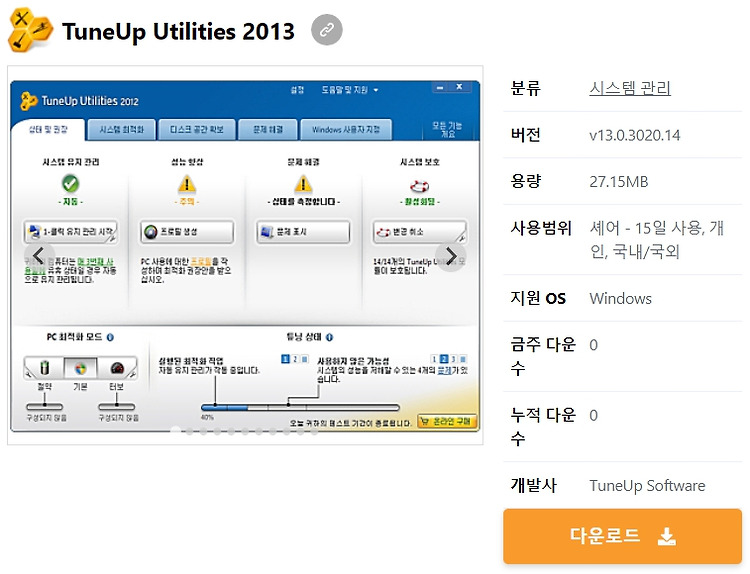Click the yellow 온라인 구매 button
The width and height of the screenshot is (750, 574).
click(x=447, y=421)
